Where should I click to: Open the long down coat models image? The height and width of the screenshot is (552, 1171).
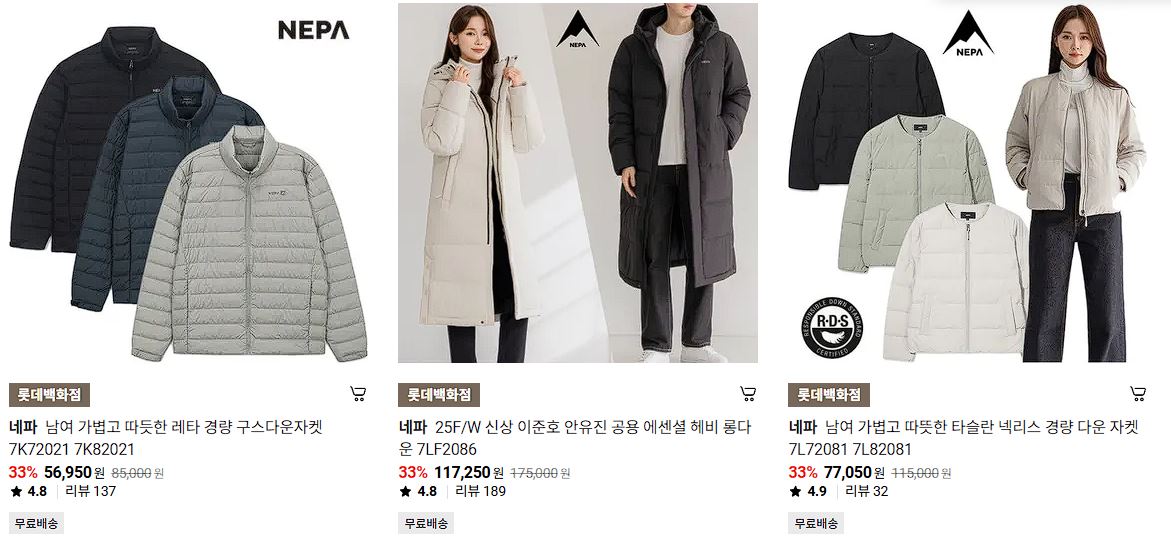click(577, 183)
